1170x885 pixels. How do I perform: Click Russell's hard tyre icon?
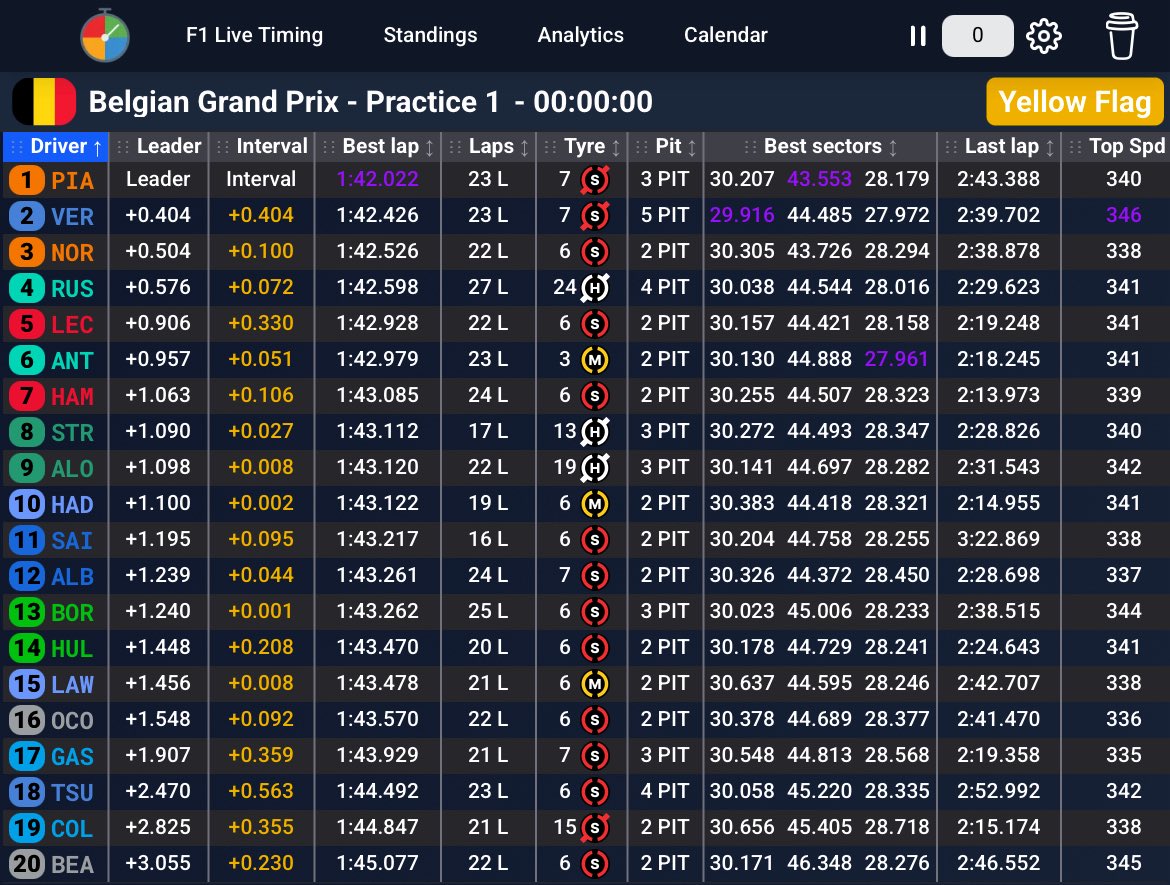click(595, 288)
